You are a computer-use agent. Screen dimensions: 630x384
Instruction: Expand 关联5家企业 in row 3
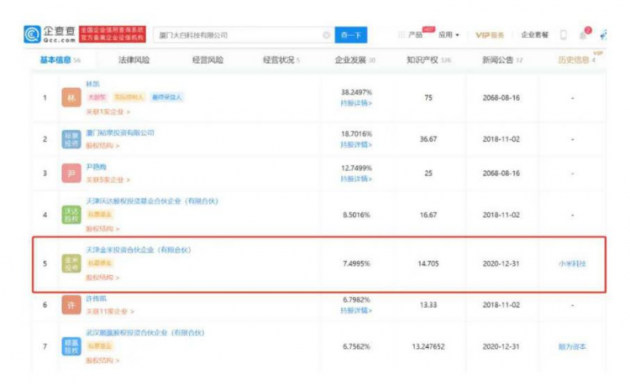(x=108, y=180)
